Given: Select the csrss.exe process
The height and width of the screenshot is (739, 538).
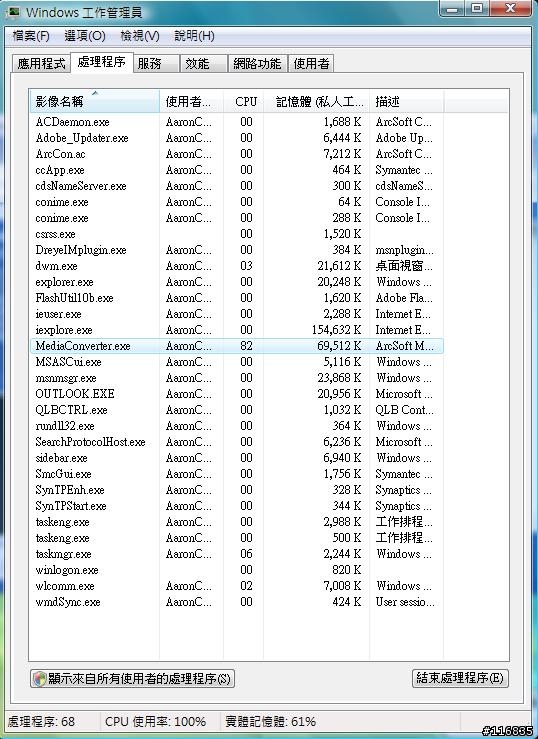Looking at the screenshot, I should coord(236,234).
